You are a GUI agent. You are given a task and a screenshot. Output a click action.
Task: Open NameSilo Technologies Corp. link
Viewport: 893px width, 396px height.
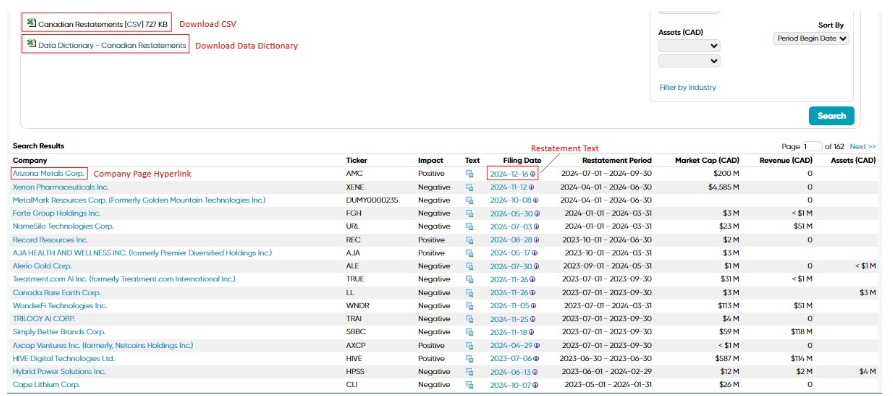(63, 226)
